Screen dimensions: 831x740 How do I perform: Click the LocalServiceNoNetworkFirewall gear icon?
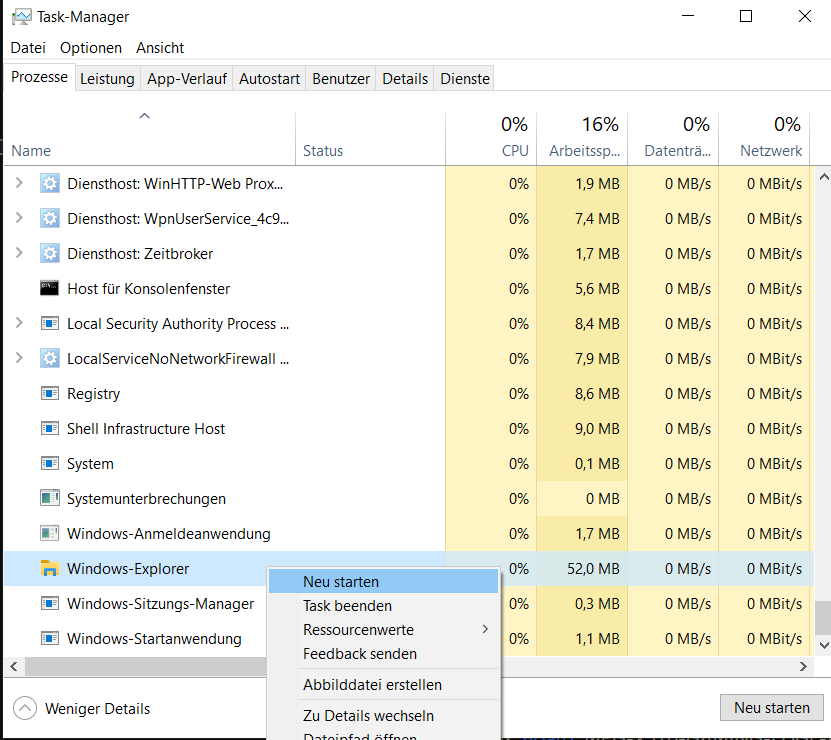pos(50,358)
